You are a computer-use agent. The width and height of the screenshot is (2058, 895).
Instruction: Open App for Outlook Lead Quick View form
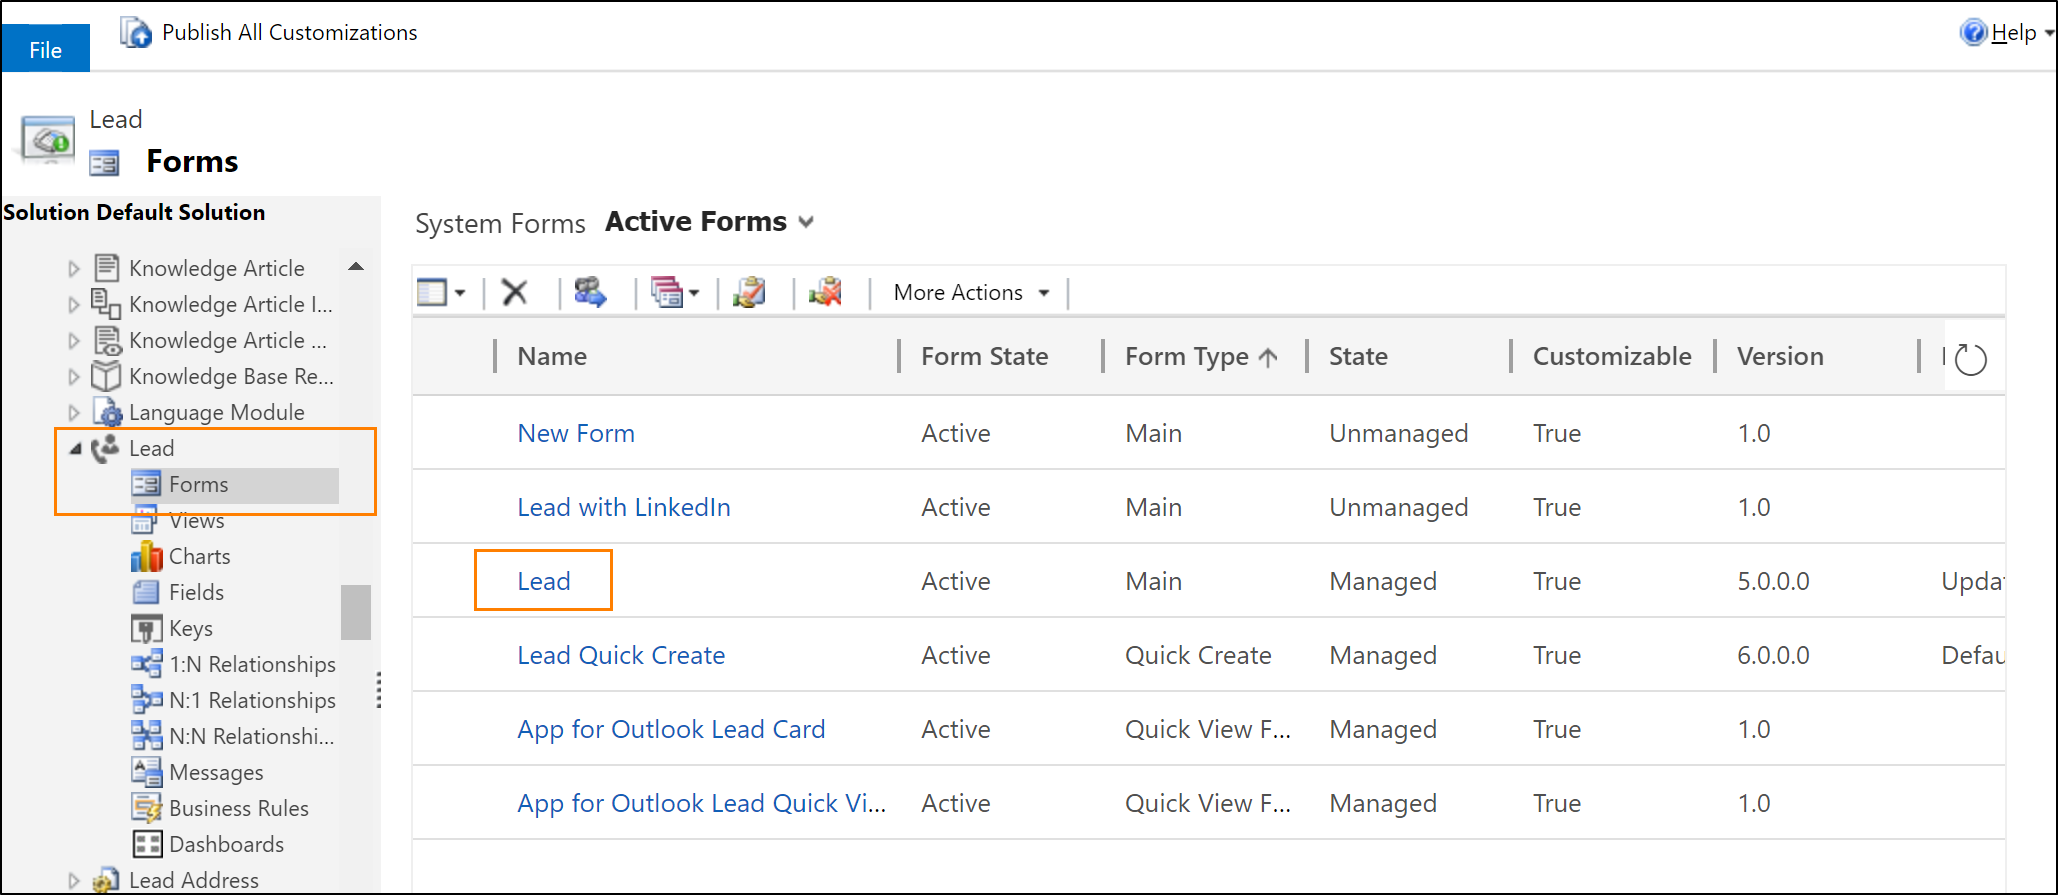[701, 803]
